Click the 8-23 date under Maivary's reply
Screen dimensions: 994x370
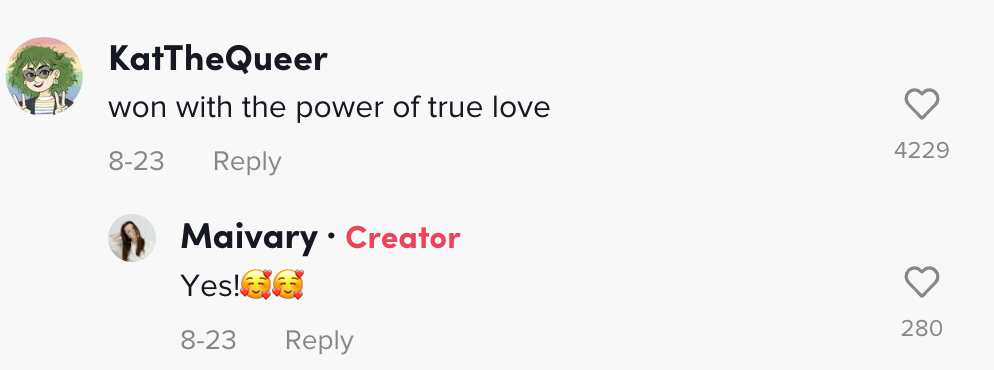(x=209, y=341)
